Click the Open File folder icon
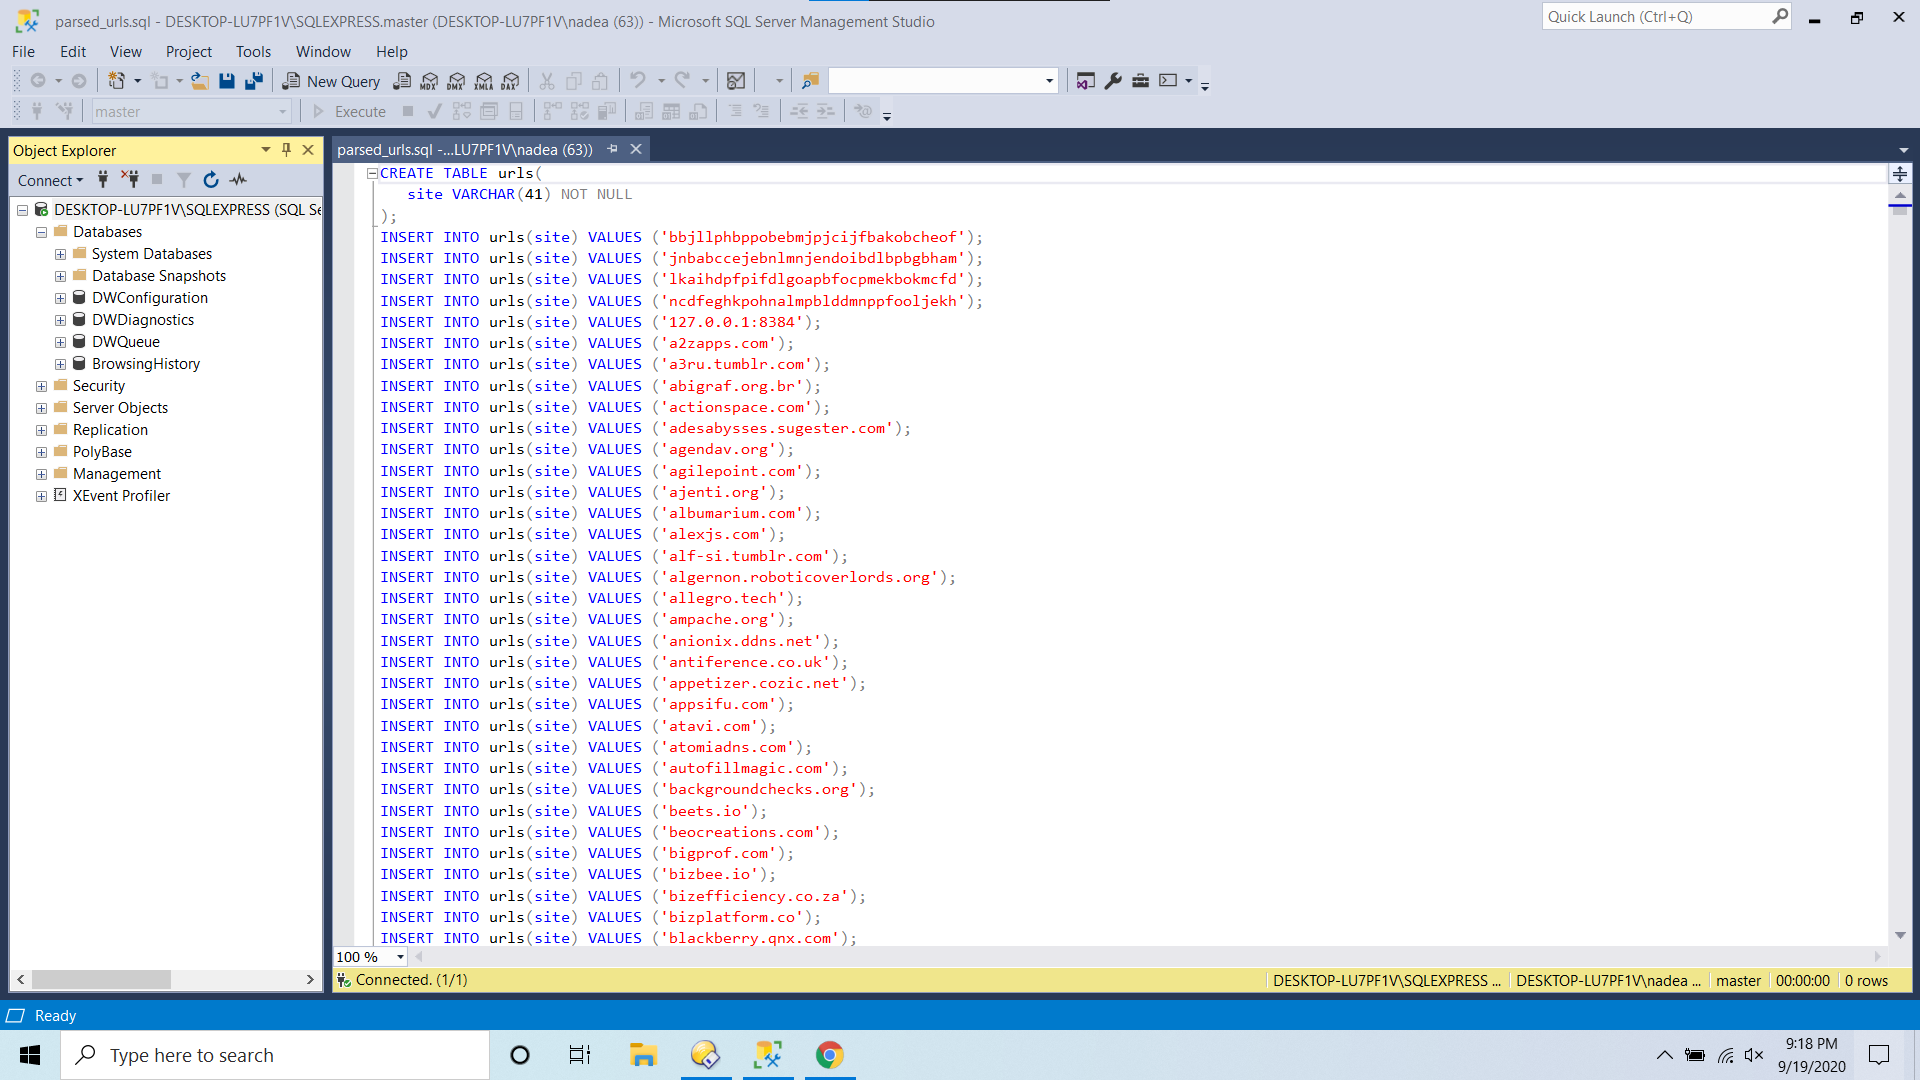This screenshot has width=1920, height=1080. (200, 81)
